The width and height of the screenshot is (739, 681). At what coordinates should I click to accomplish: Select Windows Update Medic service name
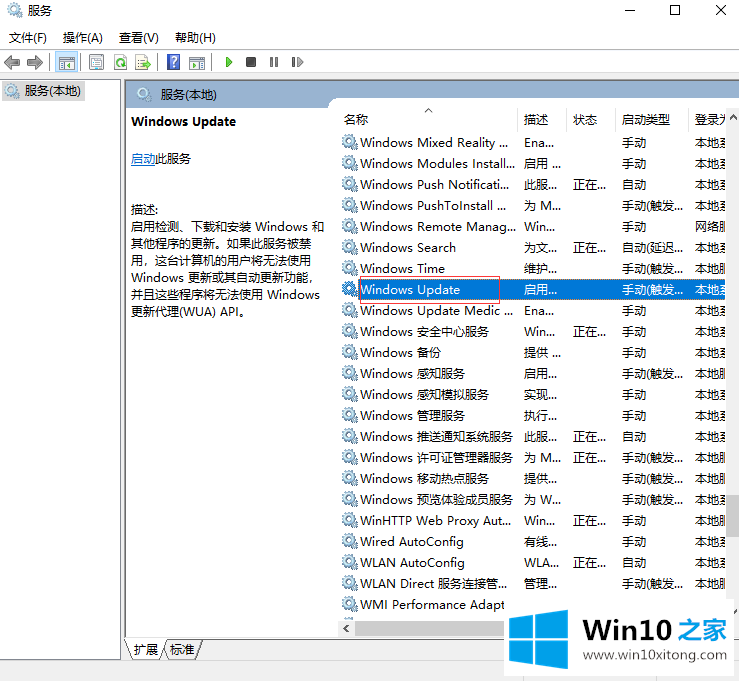click(436, 311)
